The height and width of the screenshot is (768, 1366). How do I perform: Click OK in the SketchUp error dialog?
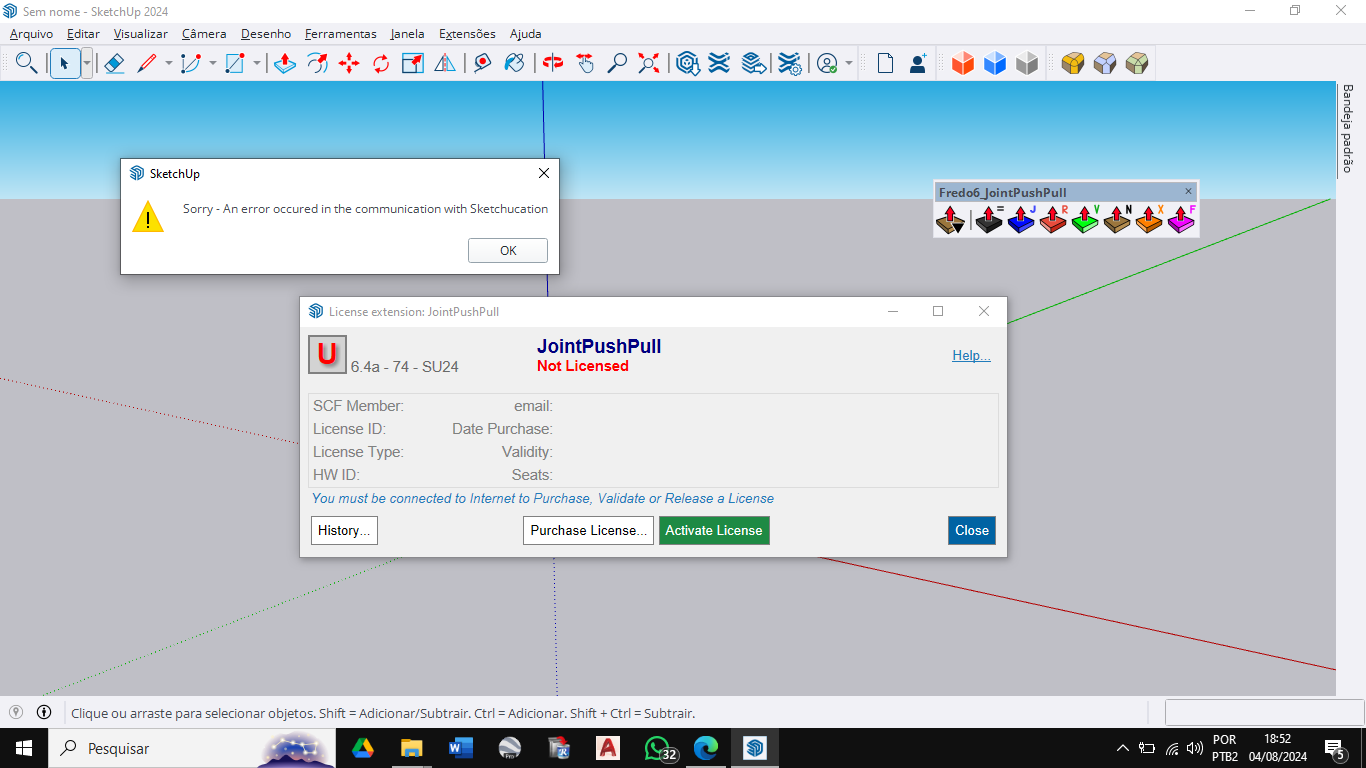[x=508, y=251]
